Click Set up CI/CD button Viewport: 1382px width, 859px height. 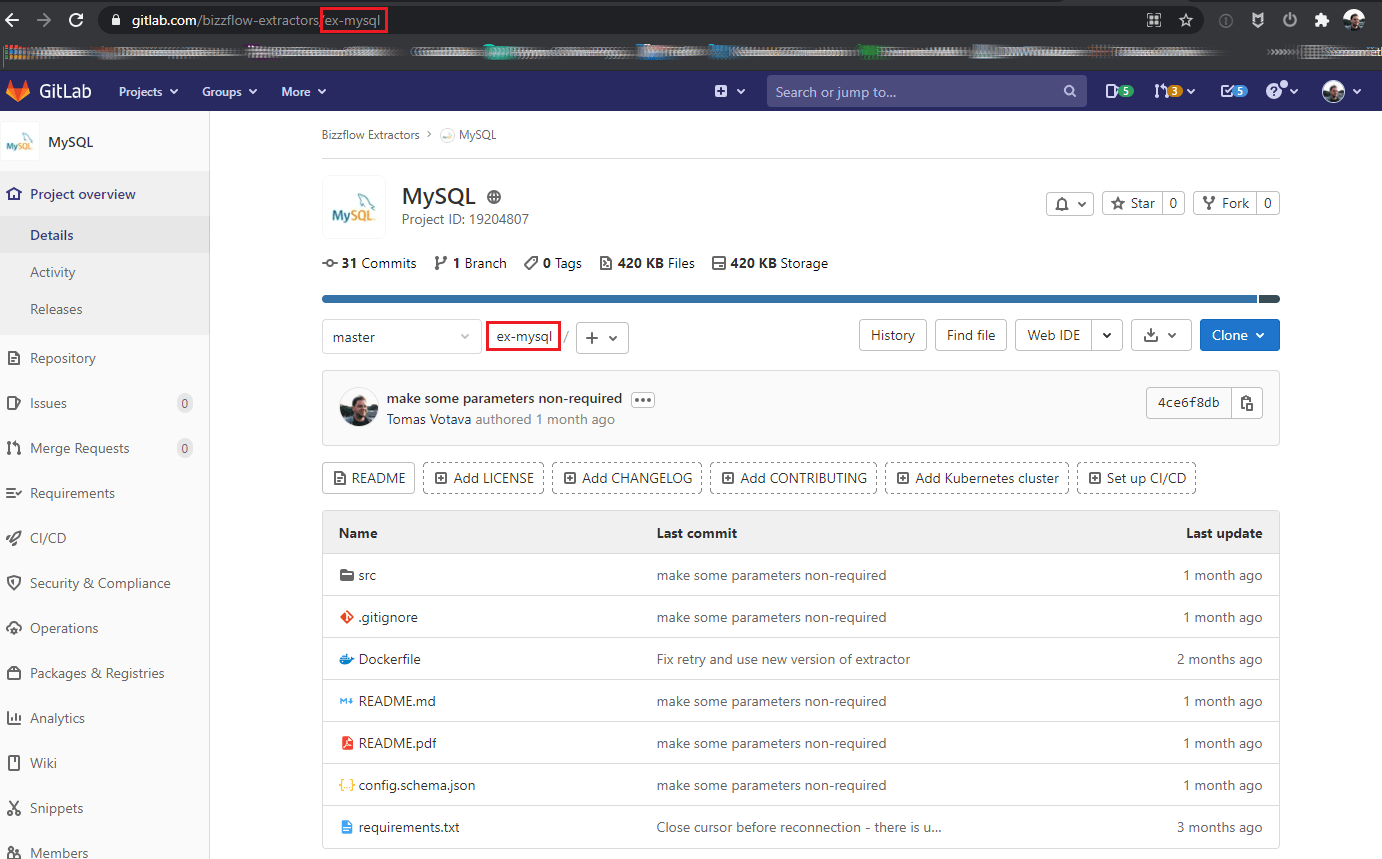[x=1137, y=478]
